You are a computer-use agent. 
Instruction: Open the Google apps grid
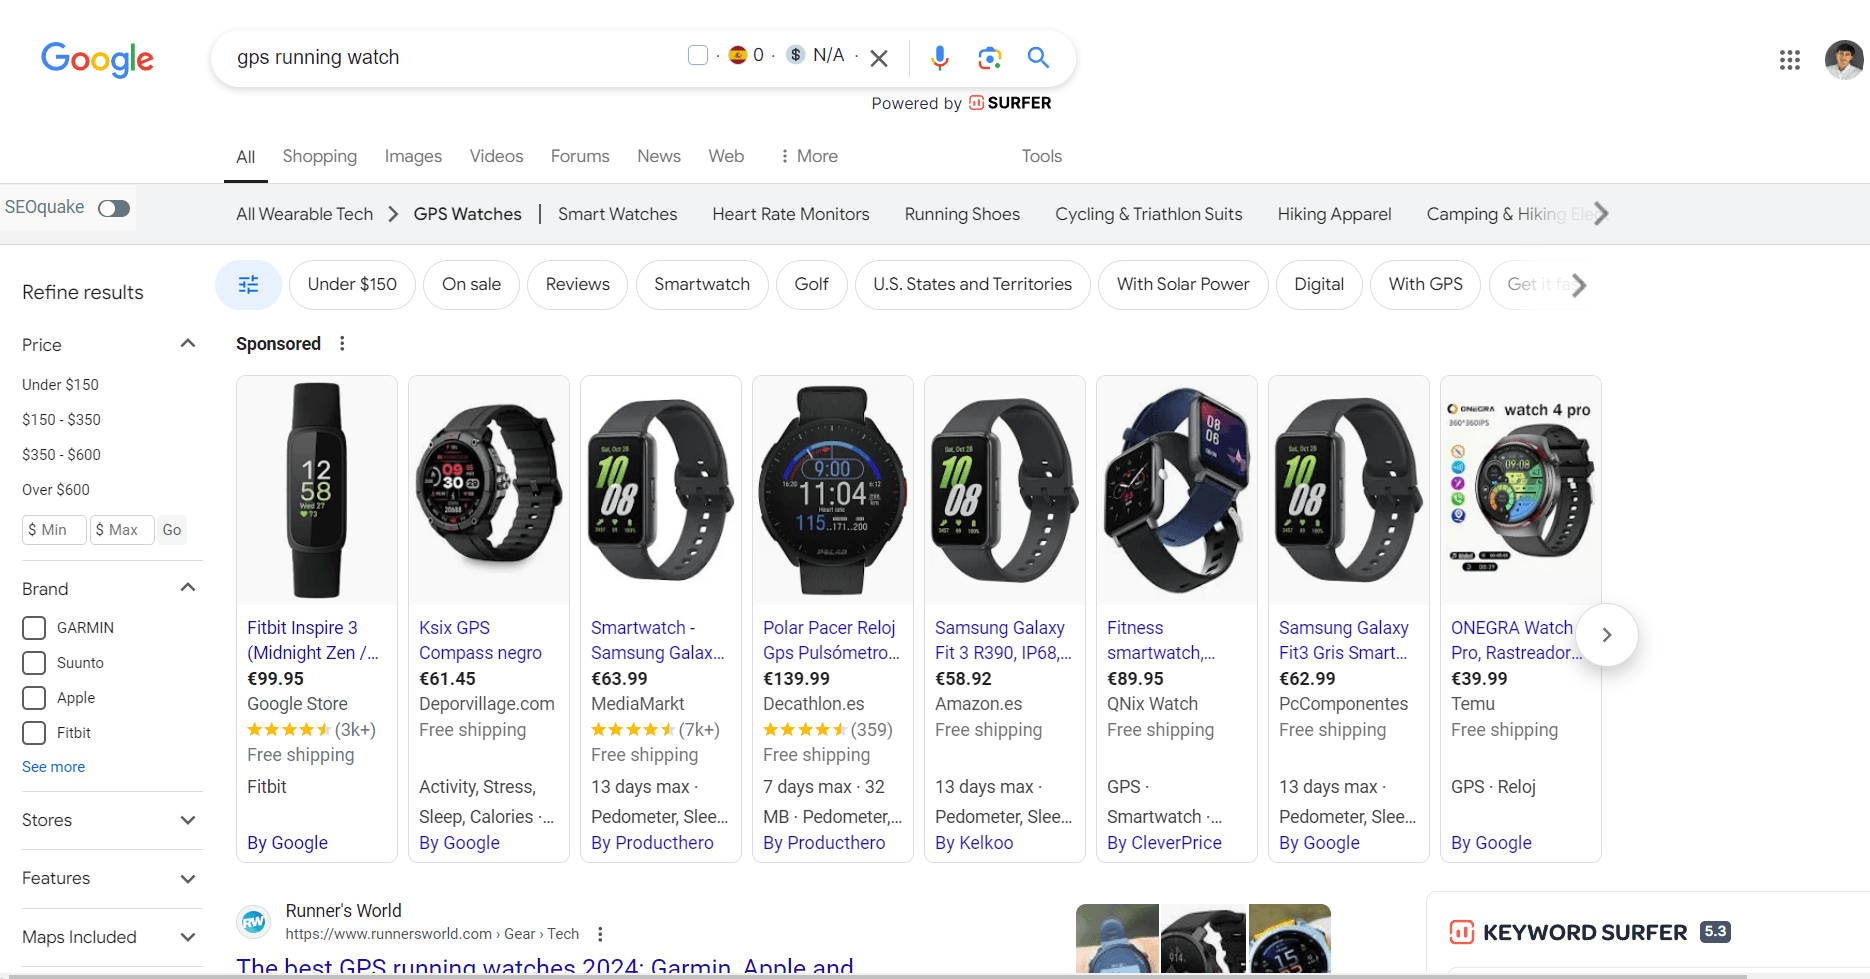click(1790, 60)
